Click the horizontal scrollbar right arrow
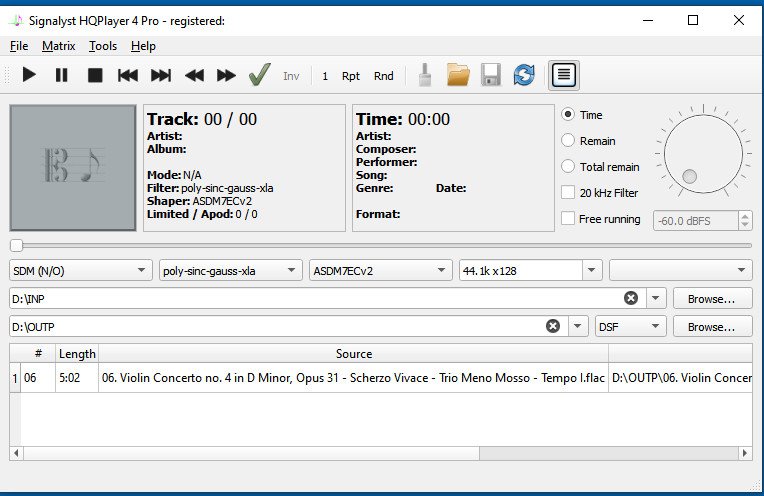 [745, 453]
